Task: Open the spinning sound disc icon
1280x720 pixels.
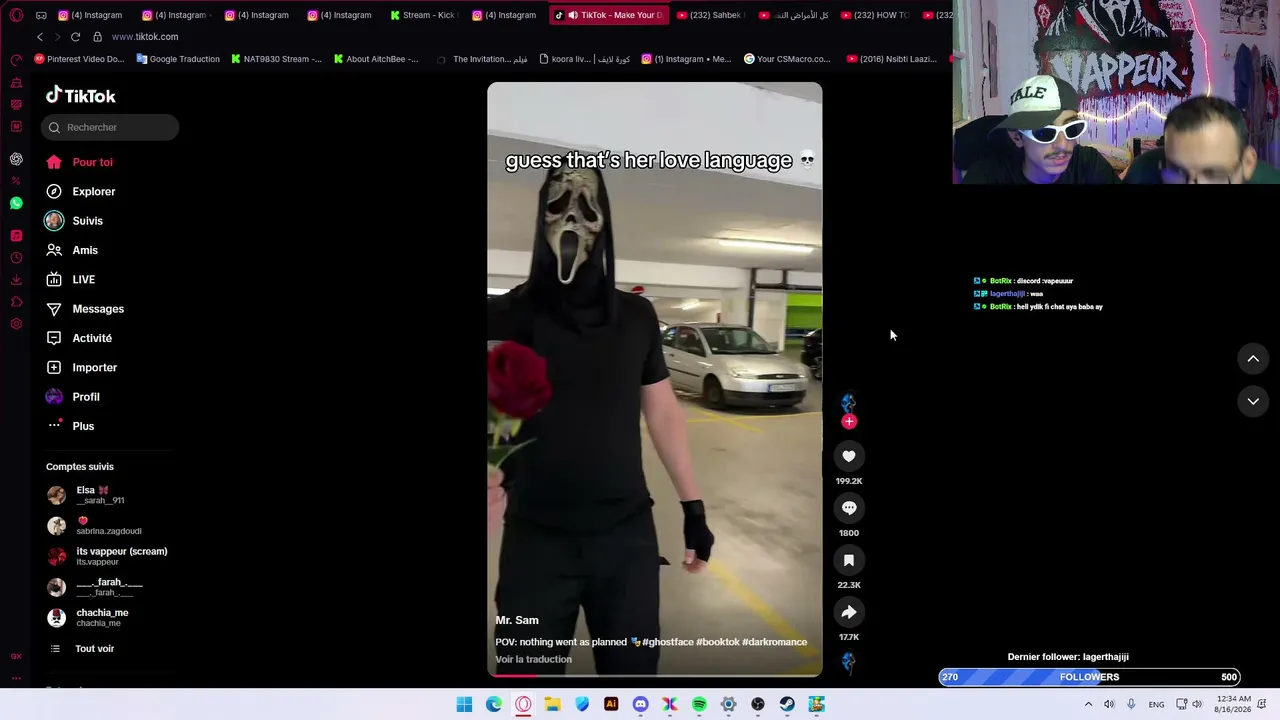Action: (x=849, y=661)
